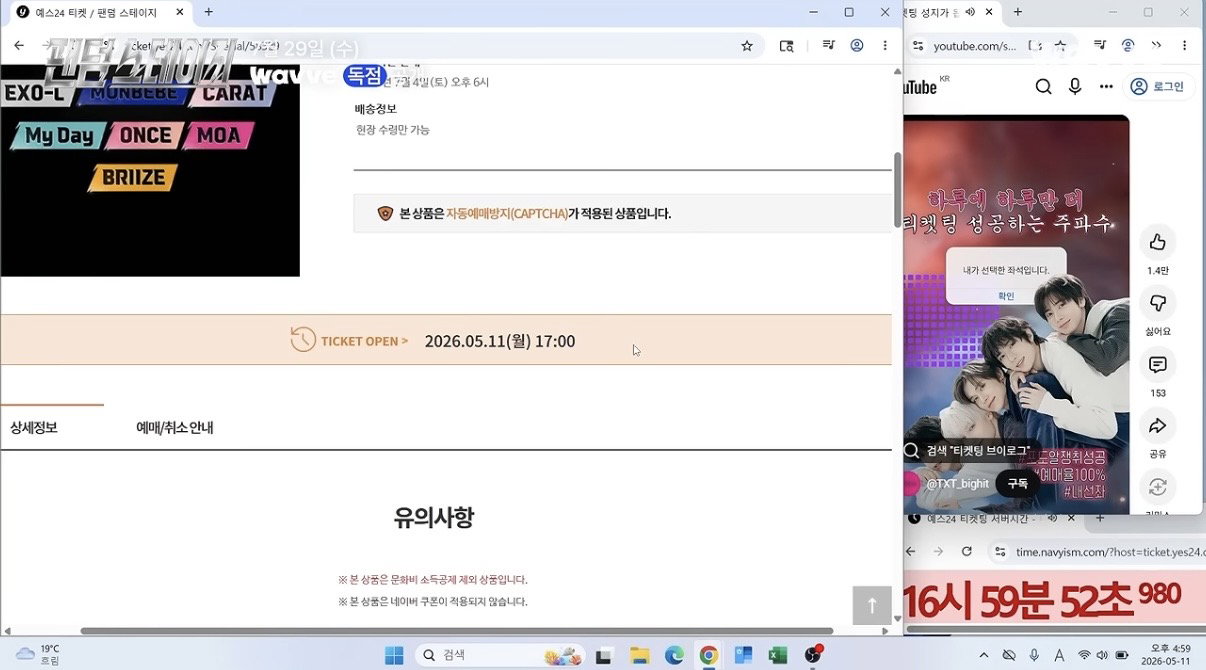Open Chrome media control icon in Yes24 window

pos(828,46)
